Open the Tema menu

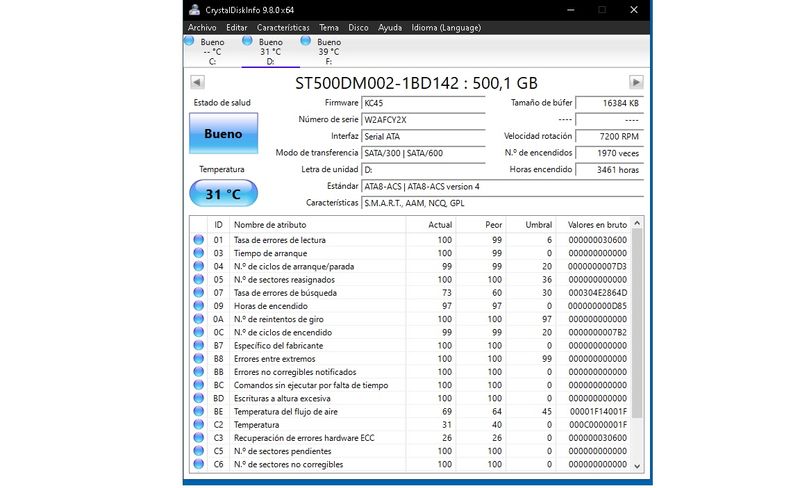tap(329, 28)
